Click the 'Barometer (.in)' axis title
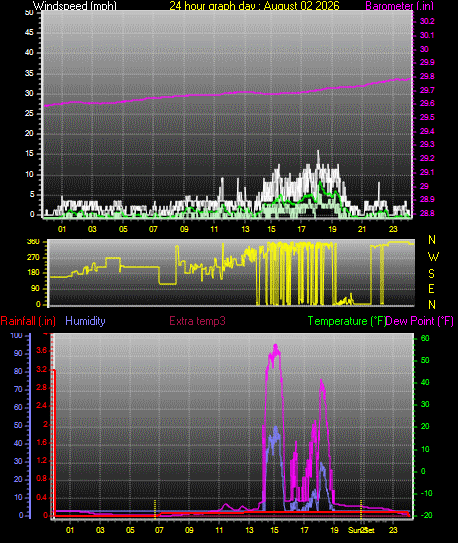This screenshot has height=543, width=458. click(399, 6)
